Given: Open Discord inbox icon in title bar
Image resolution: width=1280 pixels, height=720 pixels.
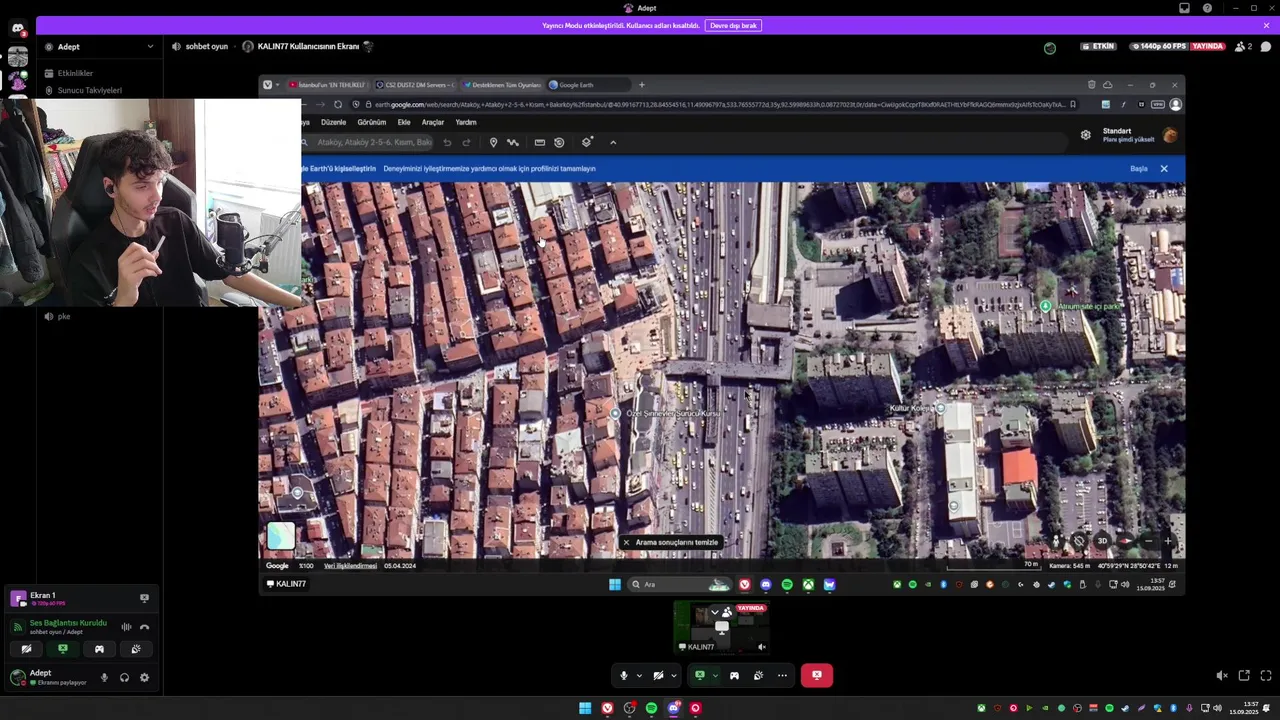Looking at the screenshot, I should 1184,8.
